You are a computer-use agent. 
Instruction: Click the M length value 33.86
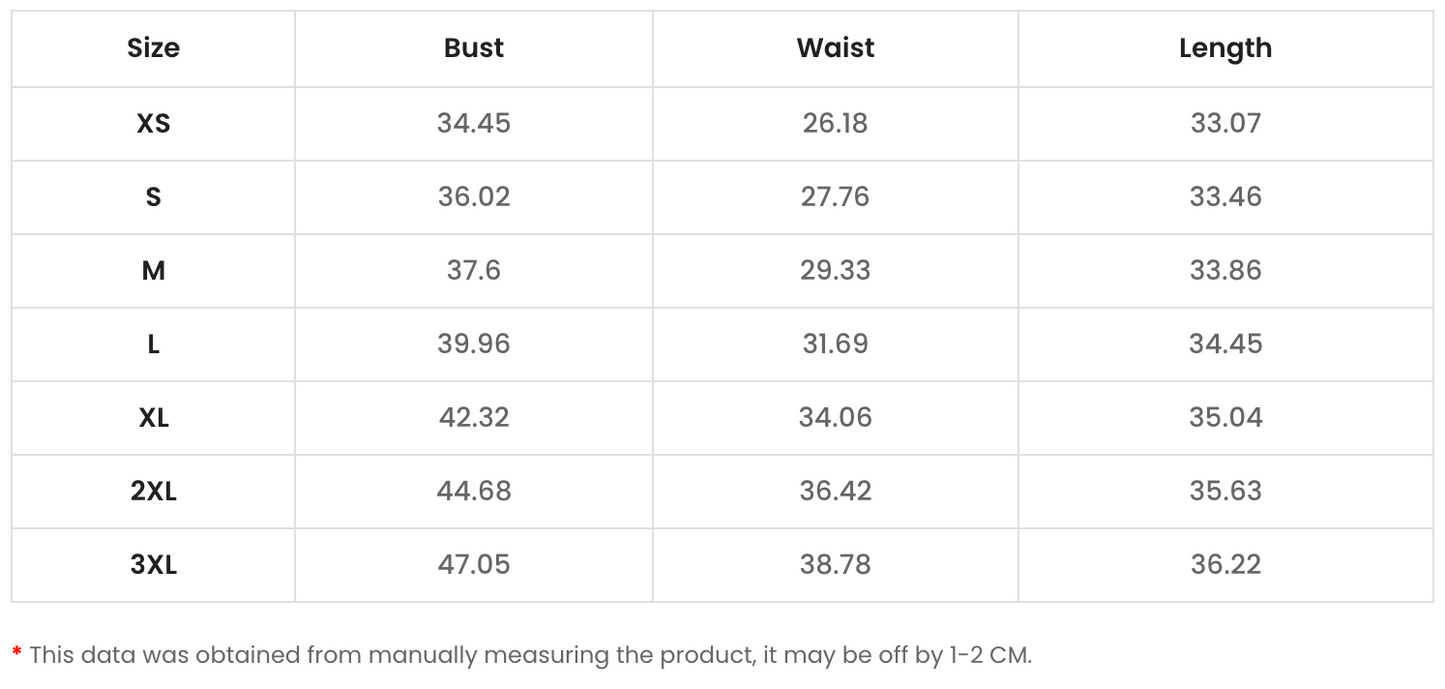[1225, 270]
